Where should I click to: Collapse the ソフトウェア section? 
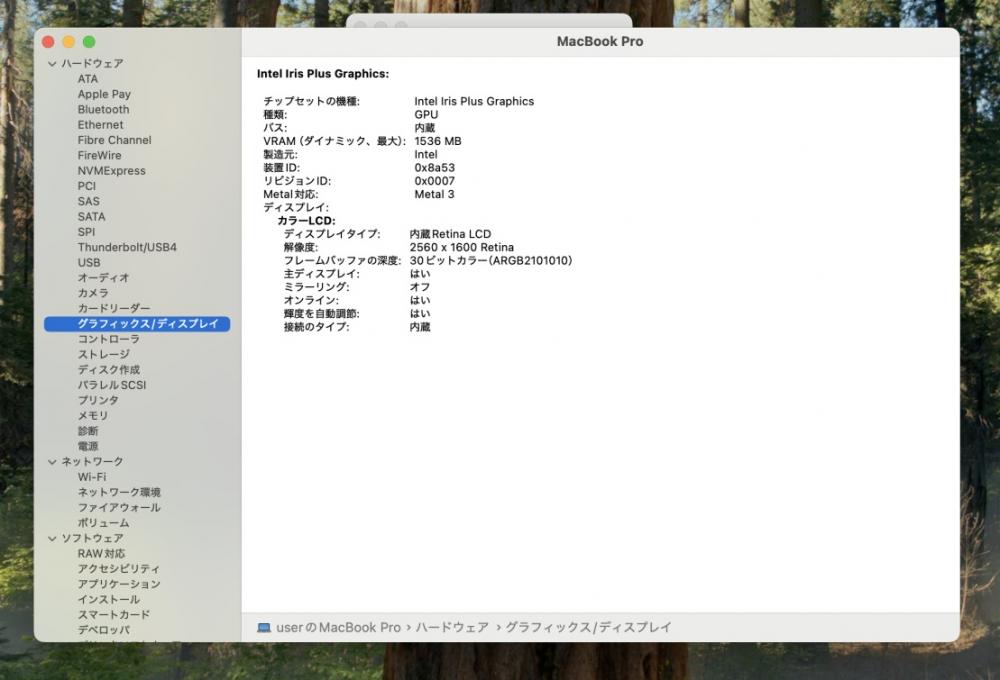coord(52,538)
